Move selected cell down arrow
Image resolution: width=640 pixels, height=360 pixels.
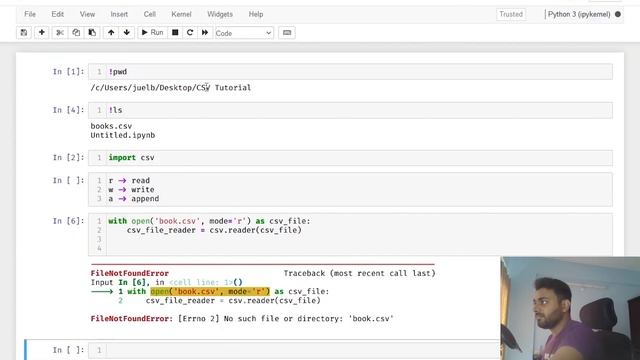pyautogui.click(x=127, y=33)
